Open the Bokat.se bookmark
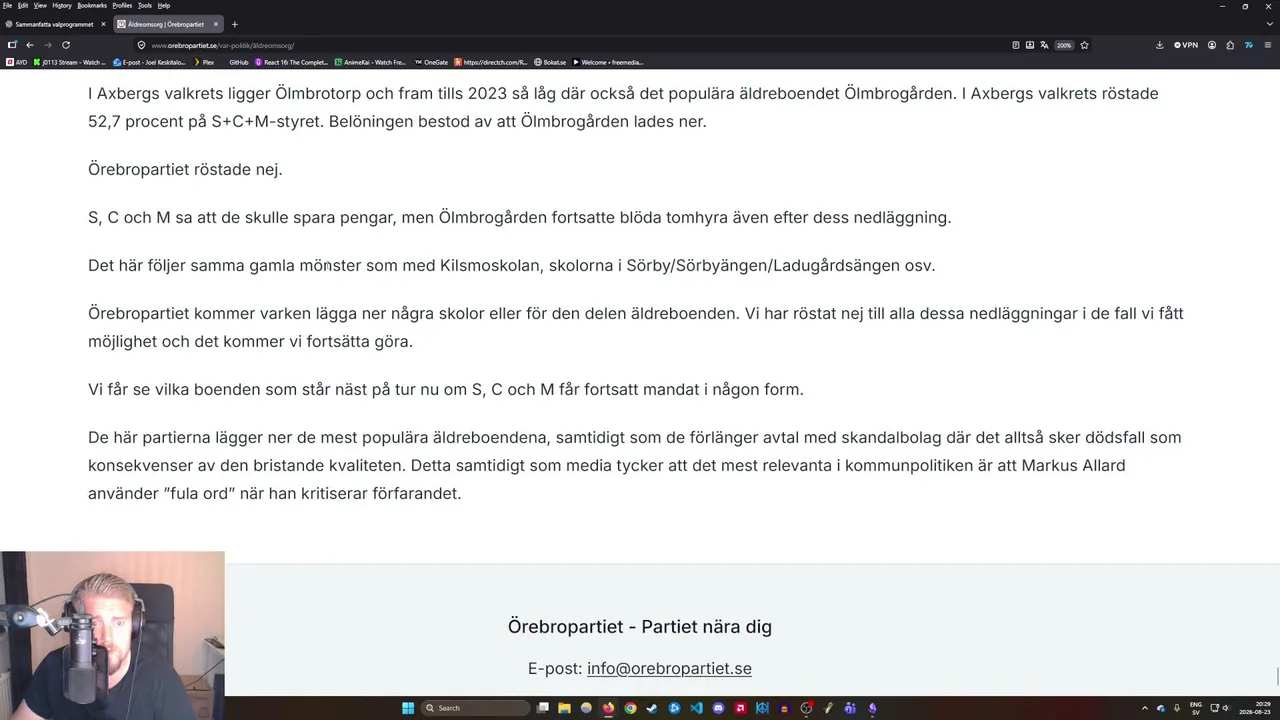 click(x=551, y=62)
